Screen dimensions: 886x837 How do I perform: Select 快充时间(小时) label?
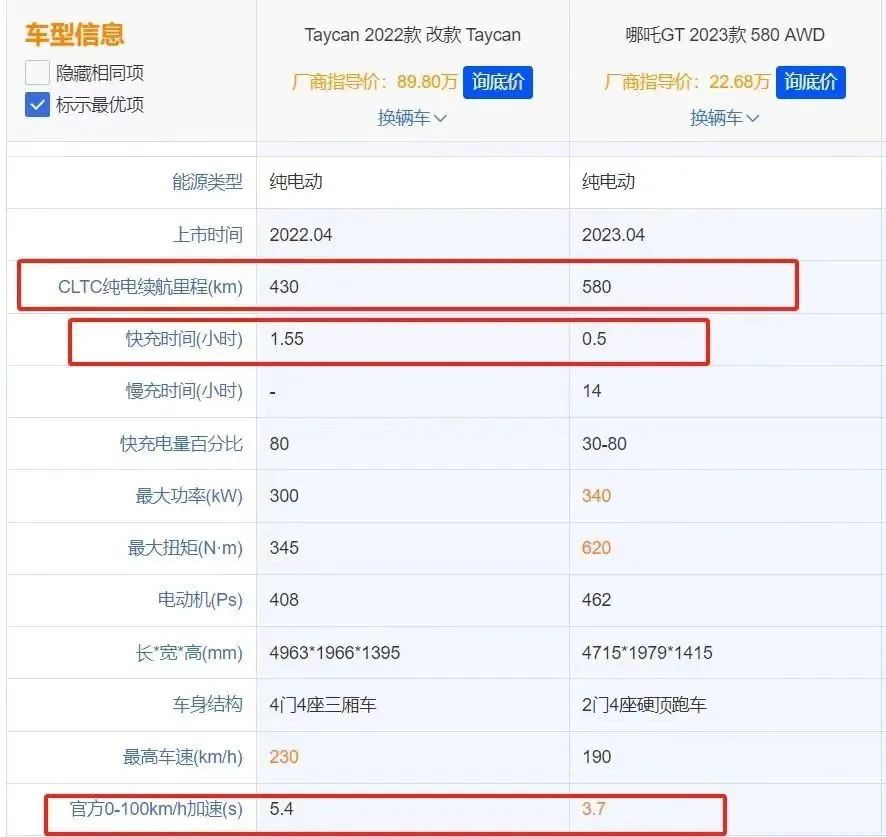(184, 339)
